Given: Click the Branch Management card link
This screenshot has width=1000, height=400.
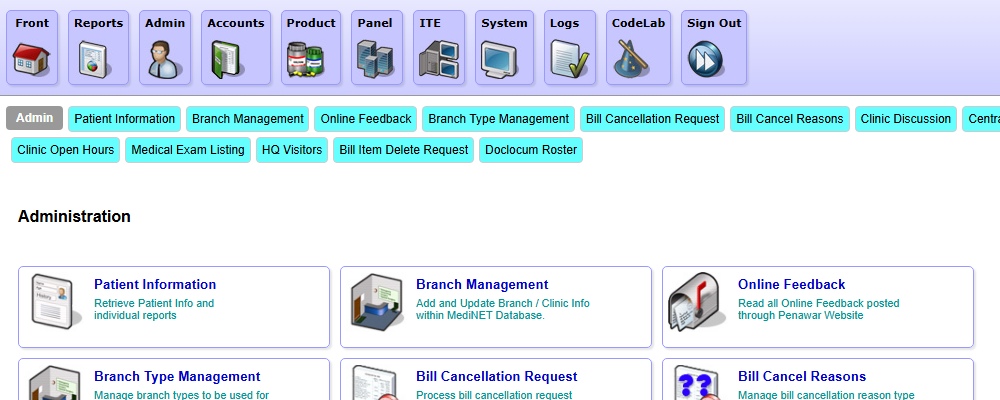Looking at the screenshot, I should click(482, 285).
